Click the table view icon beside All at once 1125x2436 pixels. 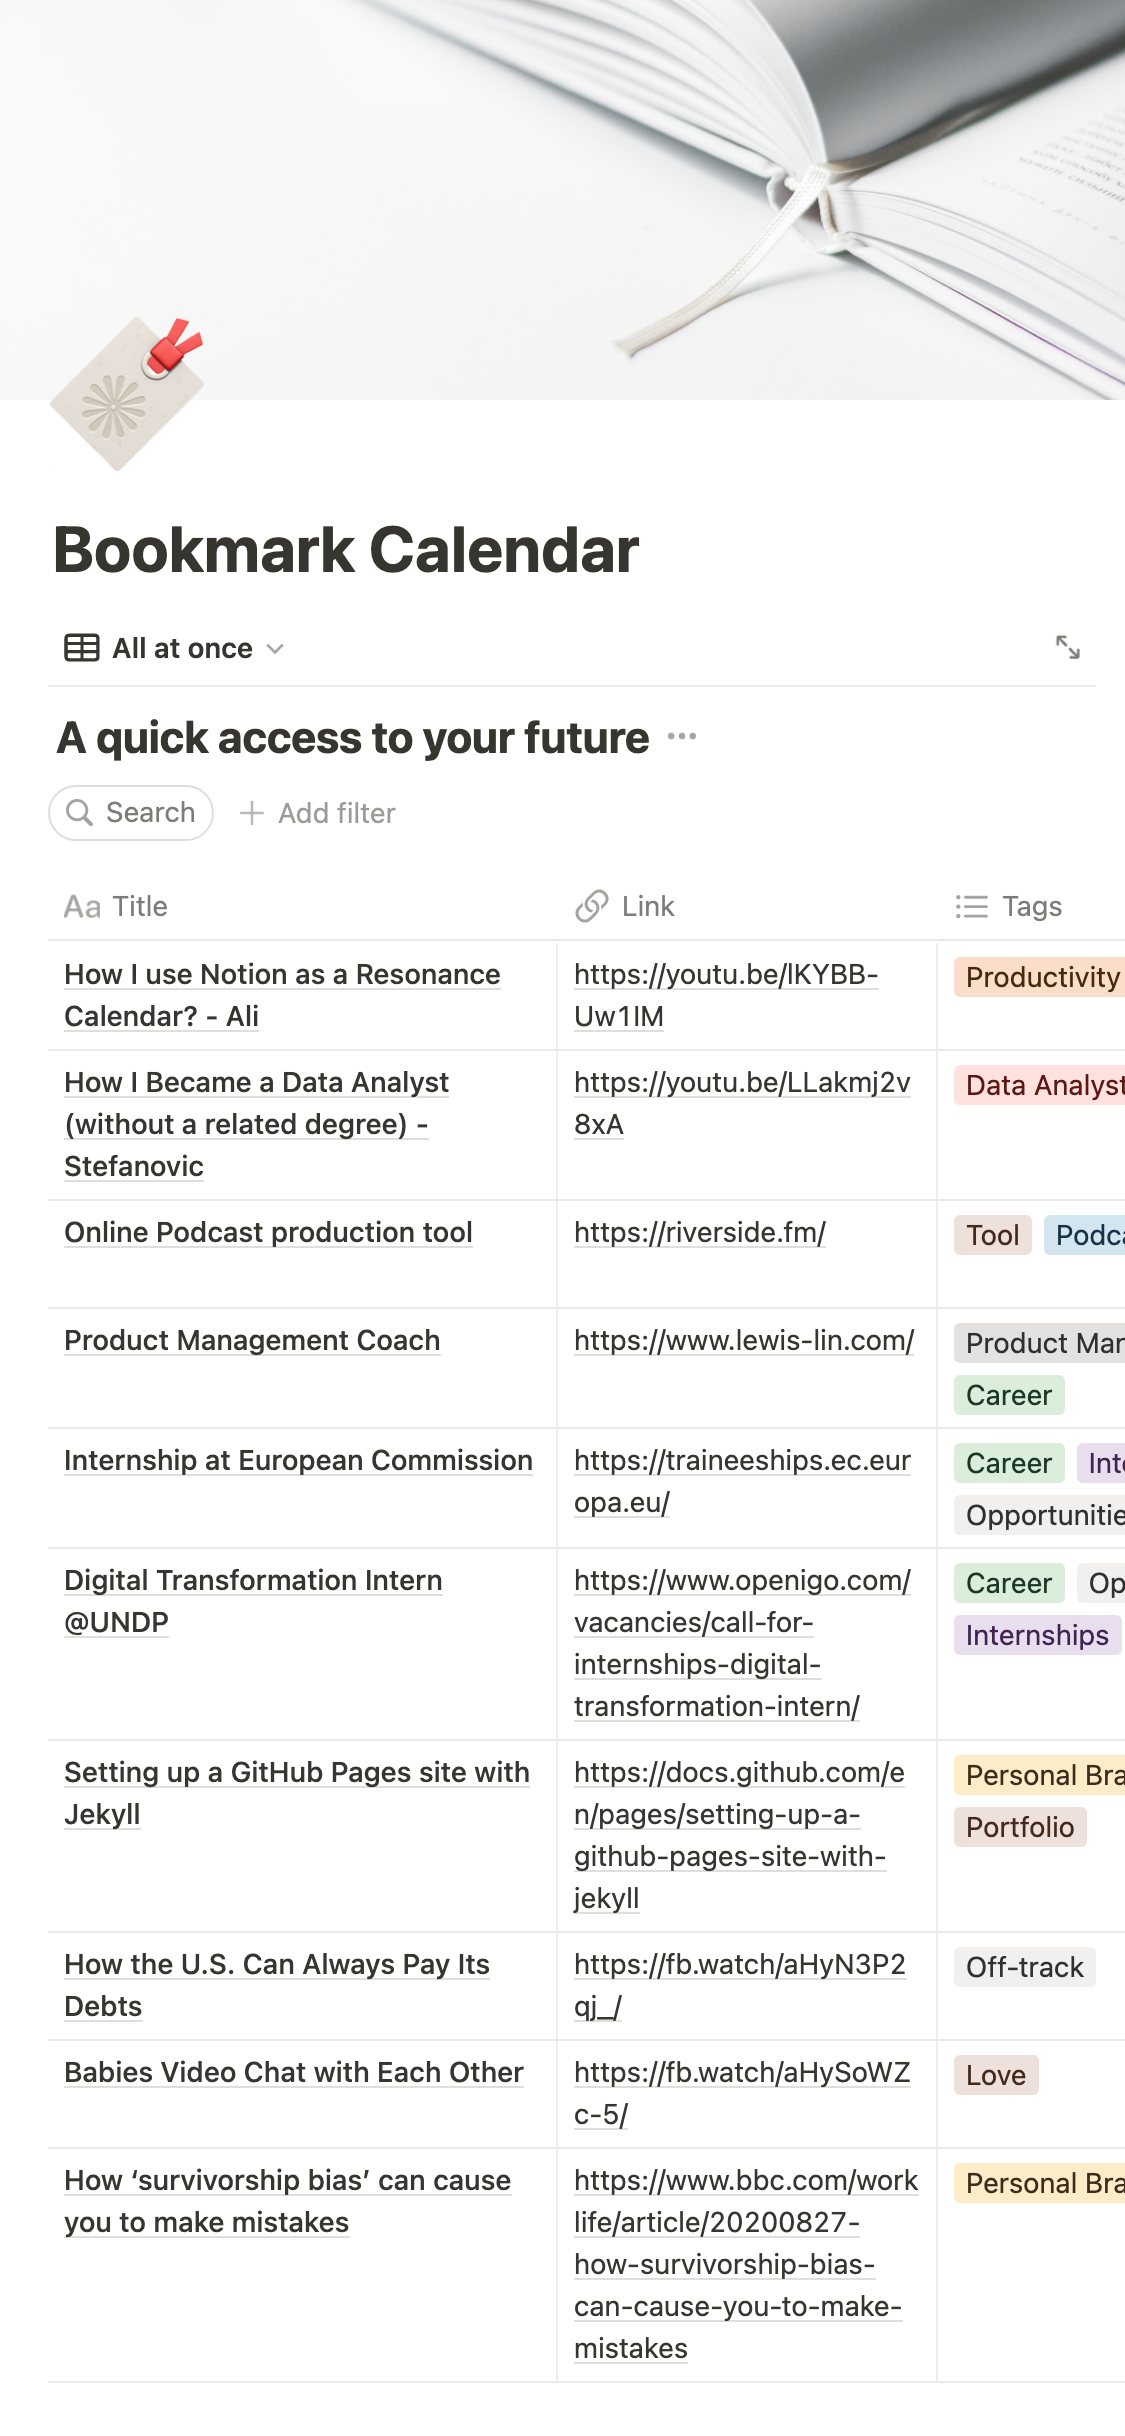(x=82, y=648)
